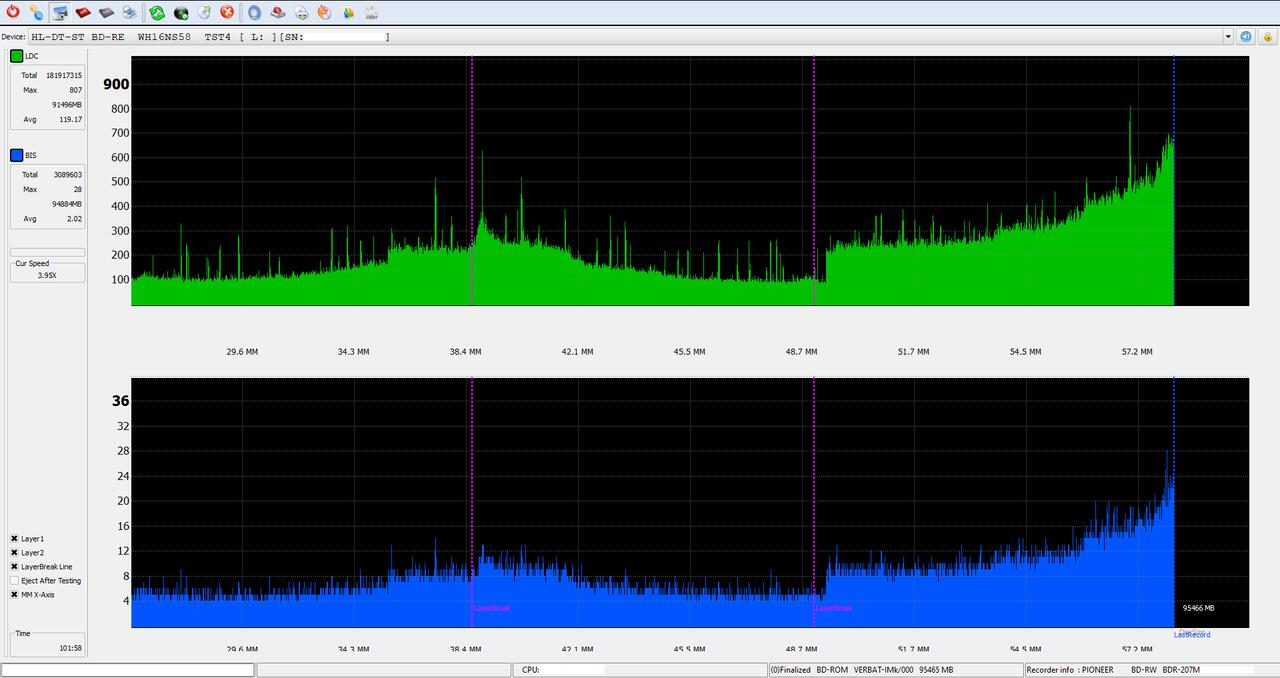
Task: Click the disc with plus sign icon
Action: [x=301, y=13]
